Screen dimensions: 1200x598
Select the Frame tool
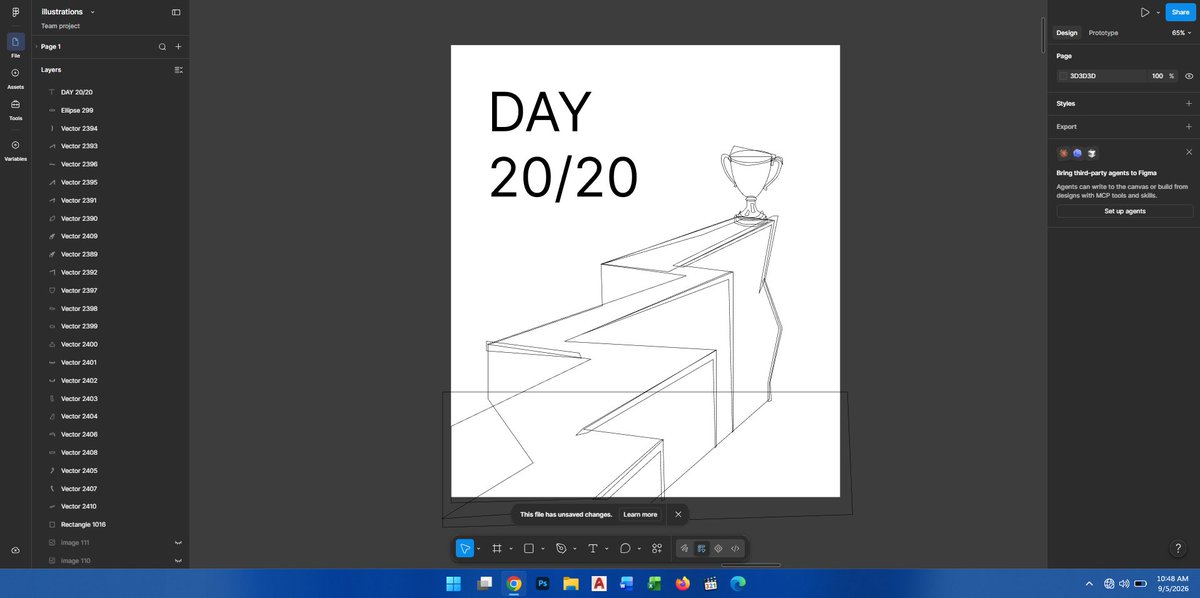[x=496, y=548]
